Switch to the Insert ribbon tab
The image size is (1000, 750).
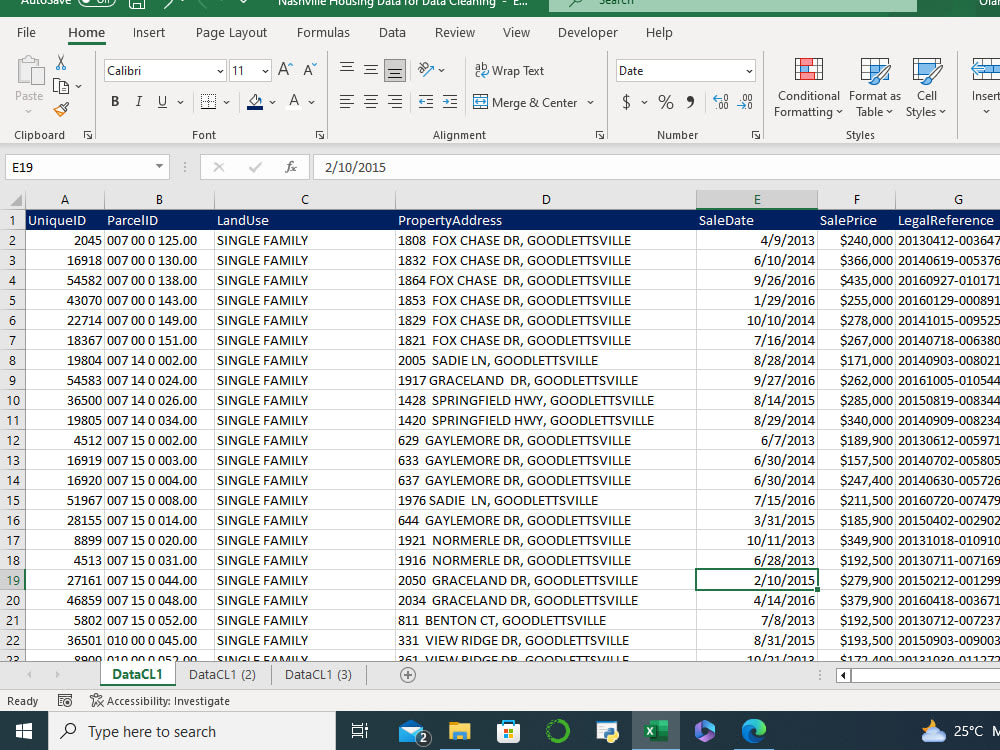pyautogui.click(x=149, y=33)
